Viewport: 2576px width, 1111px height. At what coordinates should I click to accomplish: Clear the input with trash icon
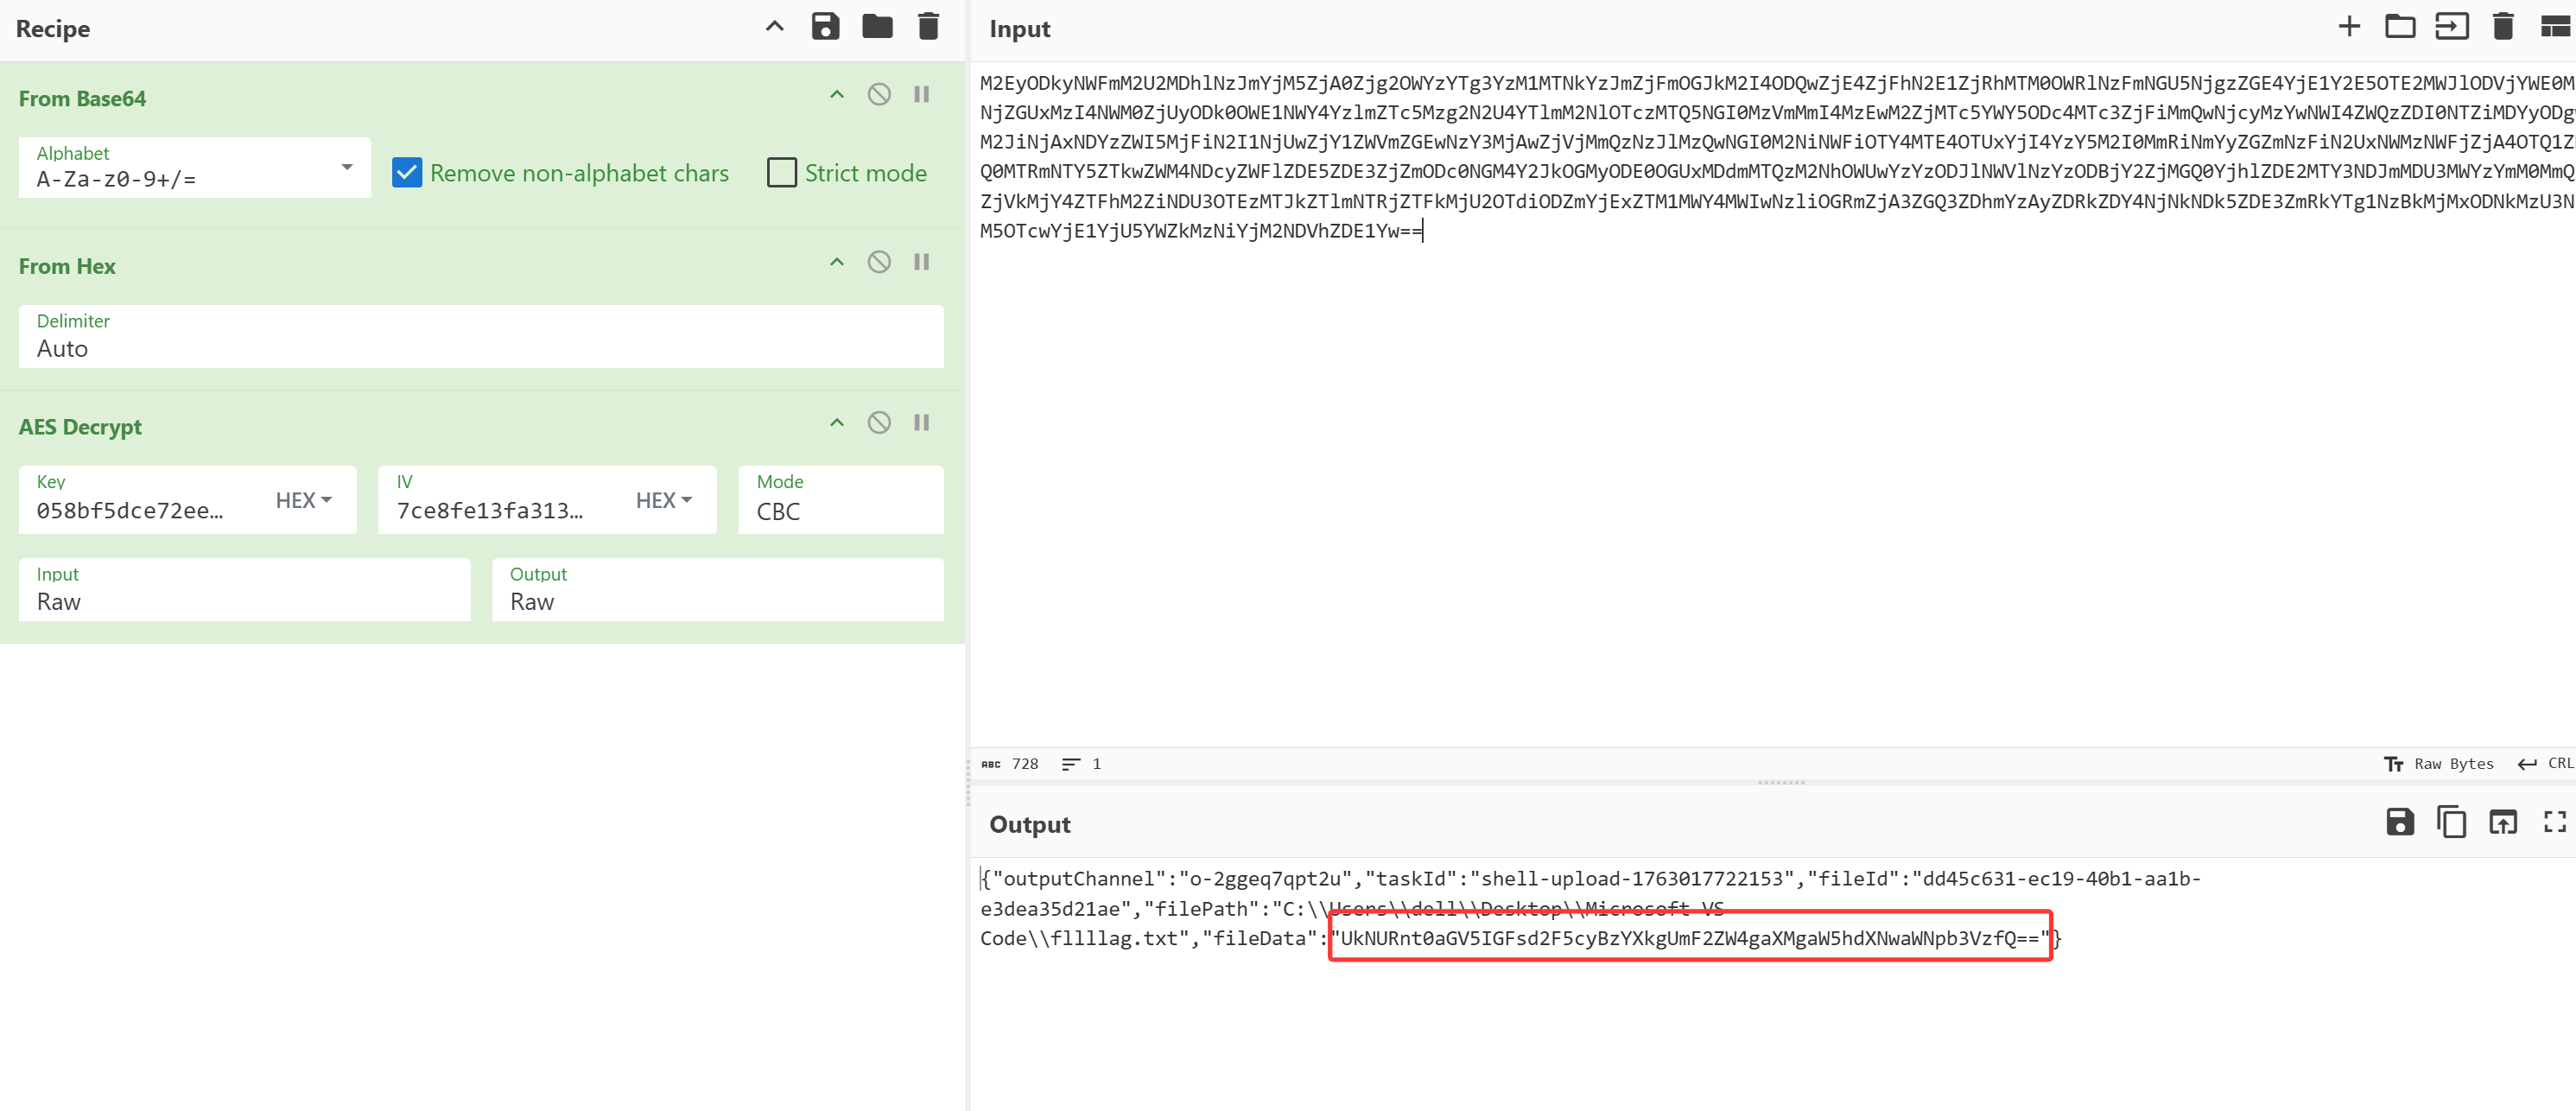pos(2503,27)
